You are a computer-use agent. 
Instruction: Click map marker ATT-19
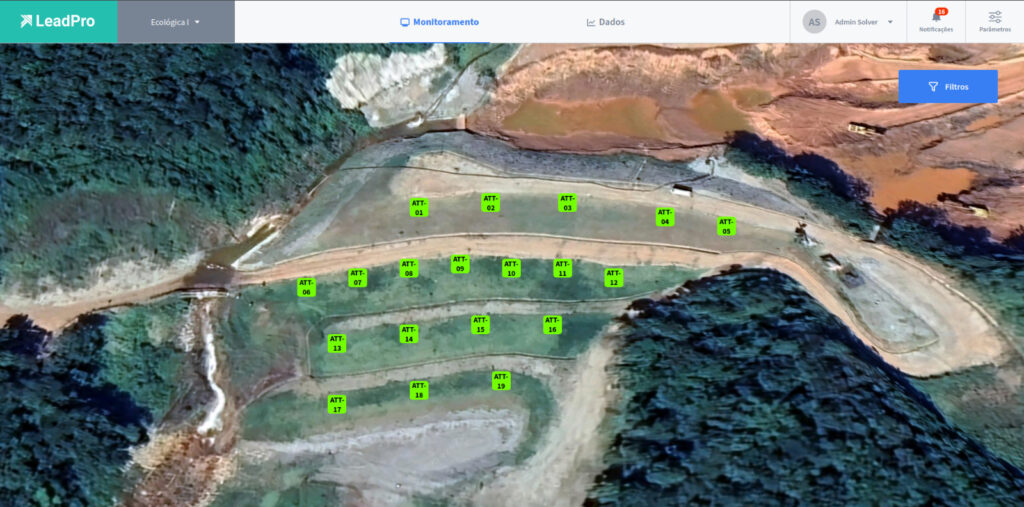pos(501,381)
